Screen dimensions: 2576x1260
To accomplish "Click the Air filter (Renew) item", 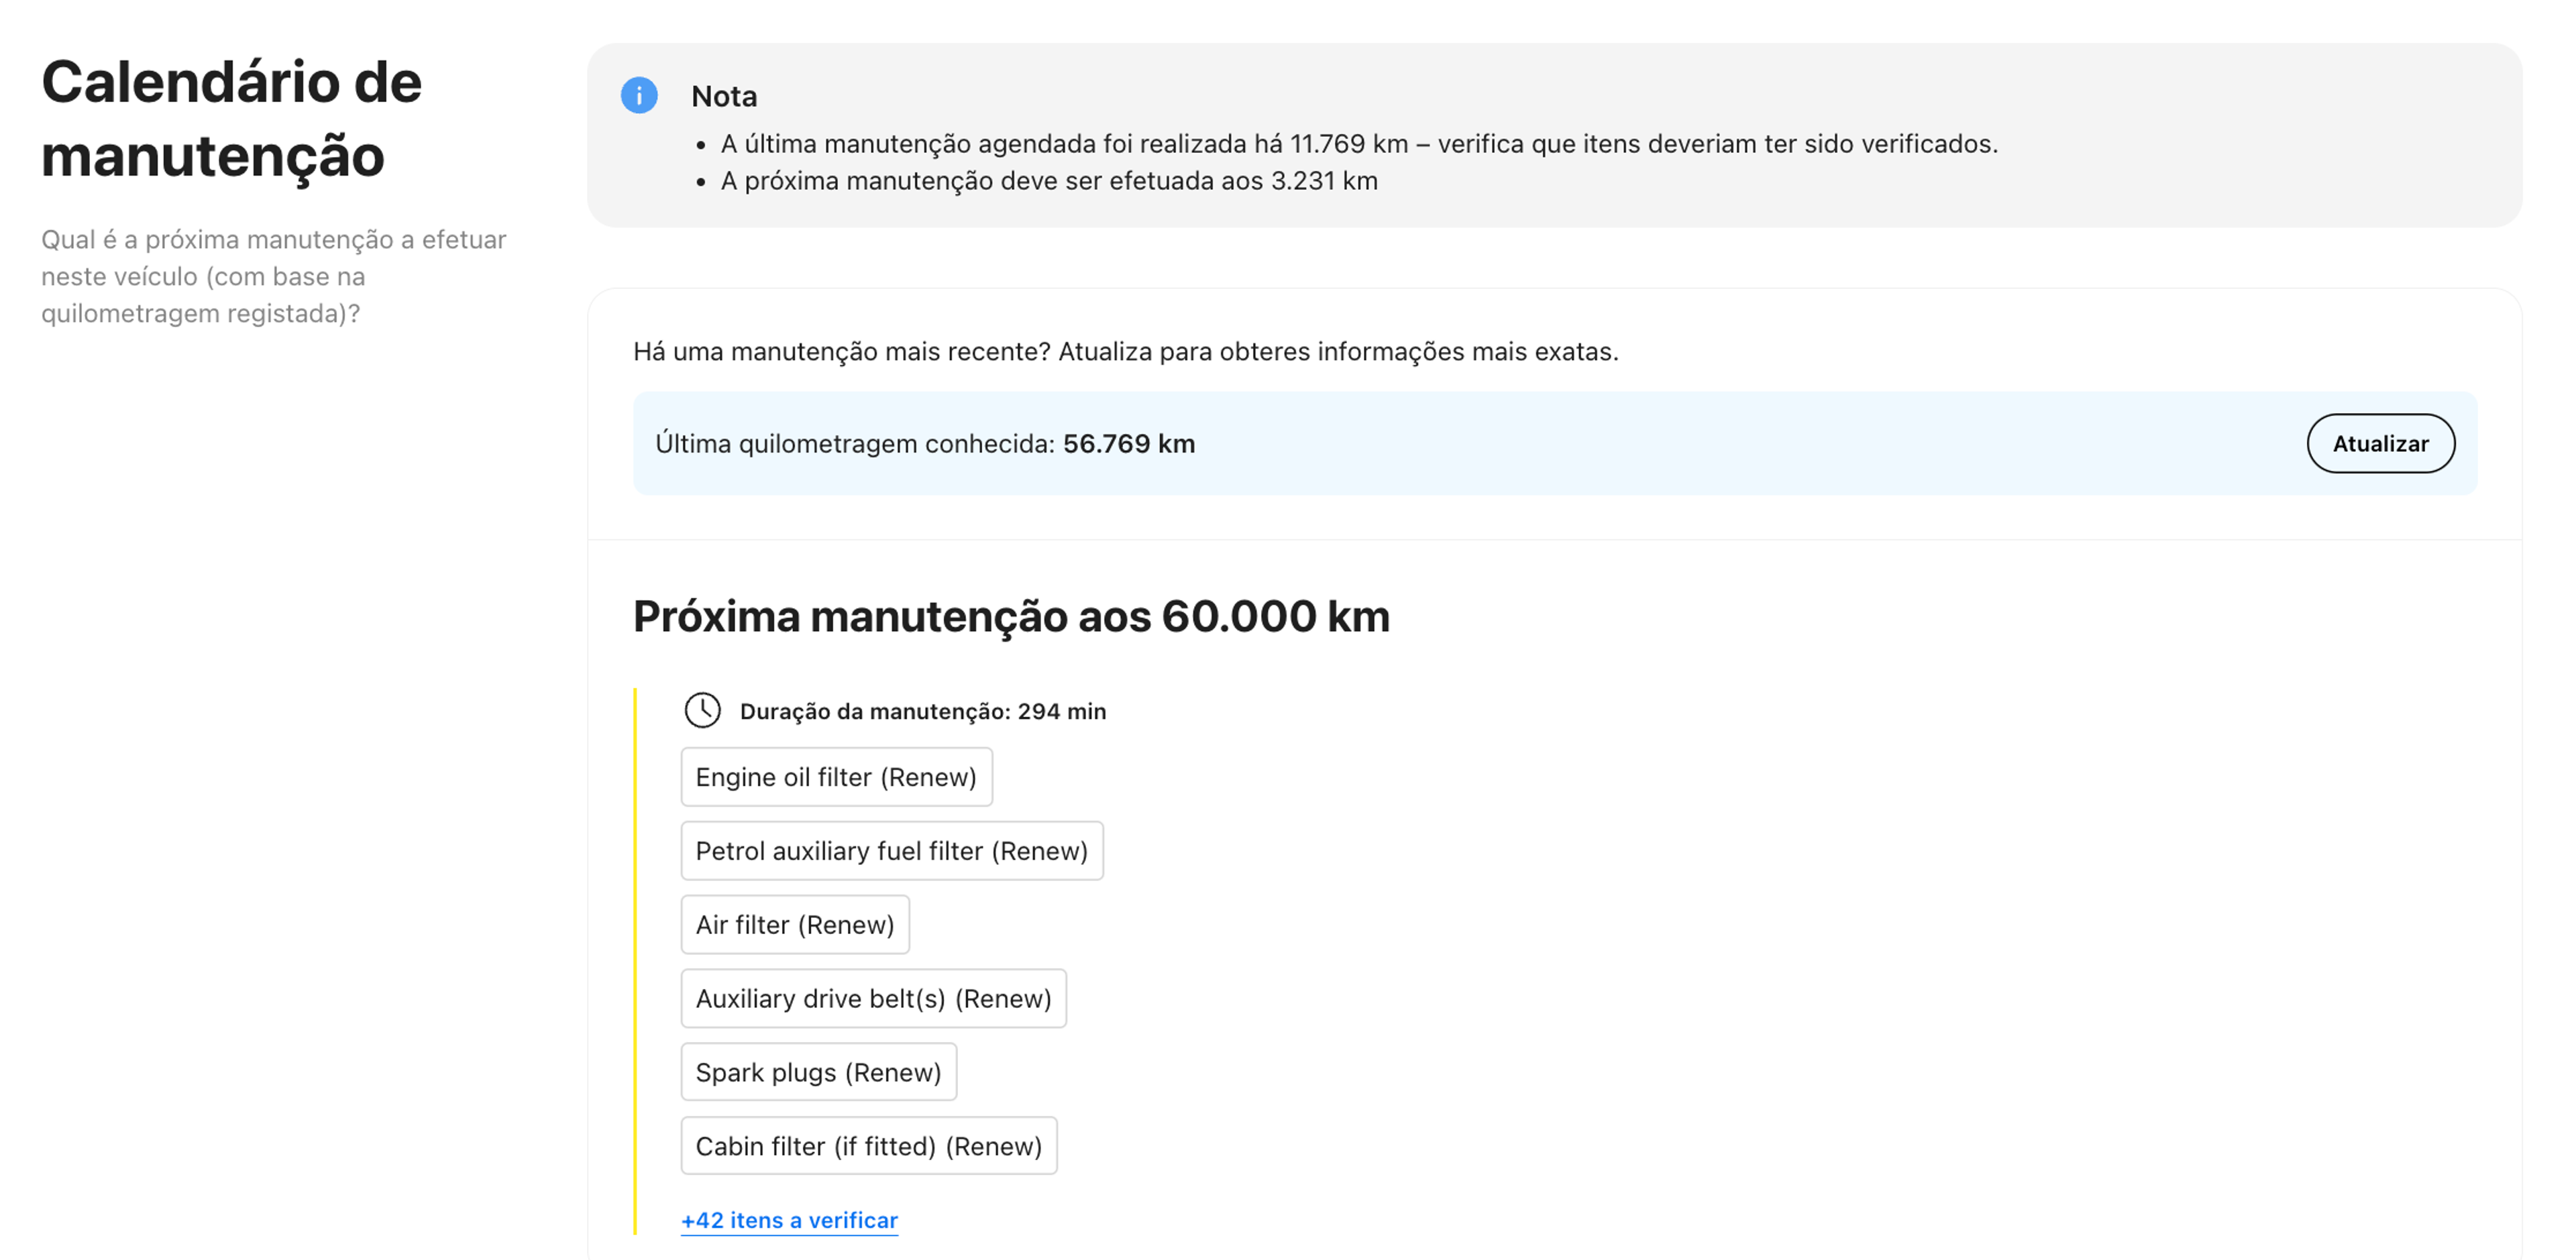I will point(795,925).
